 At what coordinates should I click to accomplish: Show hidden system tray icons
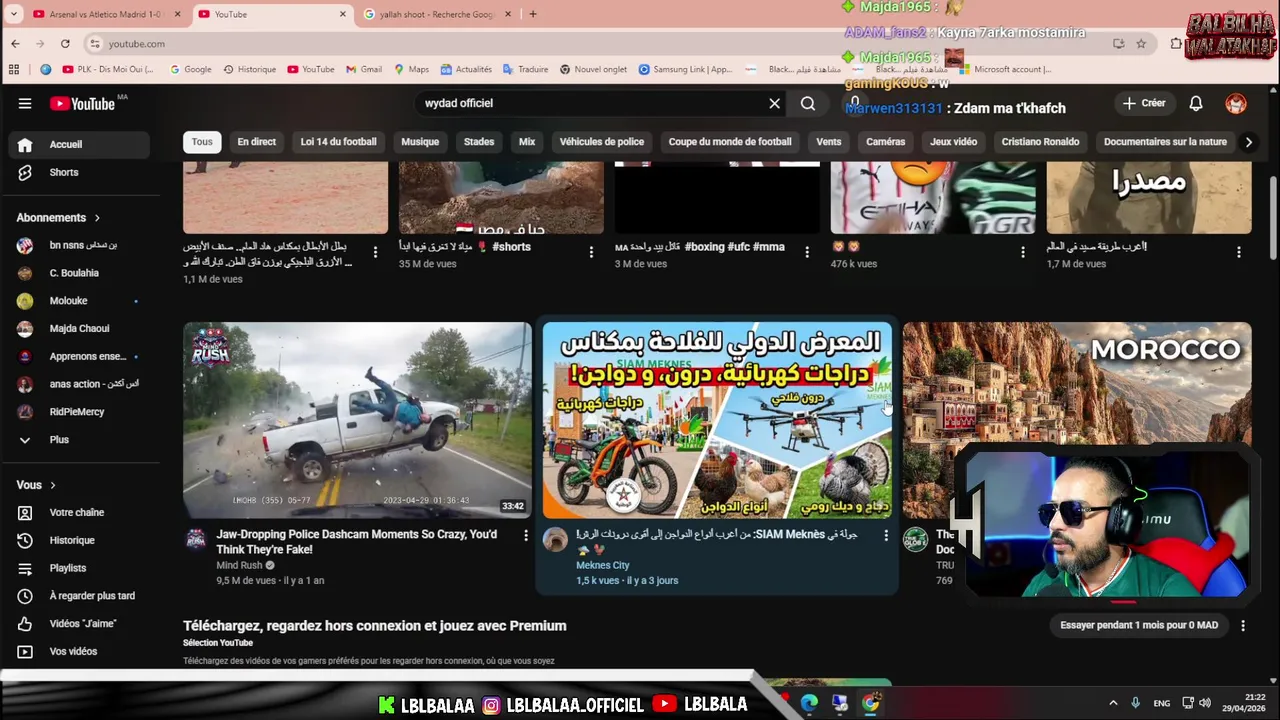tap(1113, 703)
